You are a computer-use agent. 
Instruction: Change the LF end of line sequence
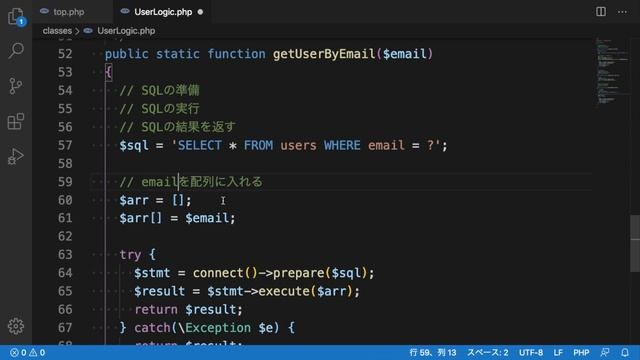(558, 352)
